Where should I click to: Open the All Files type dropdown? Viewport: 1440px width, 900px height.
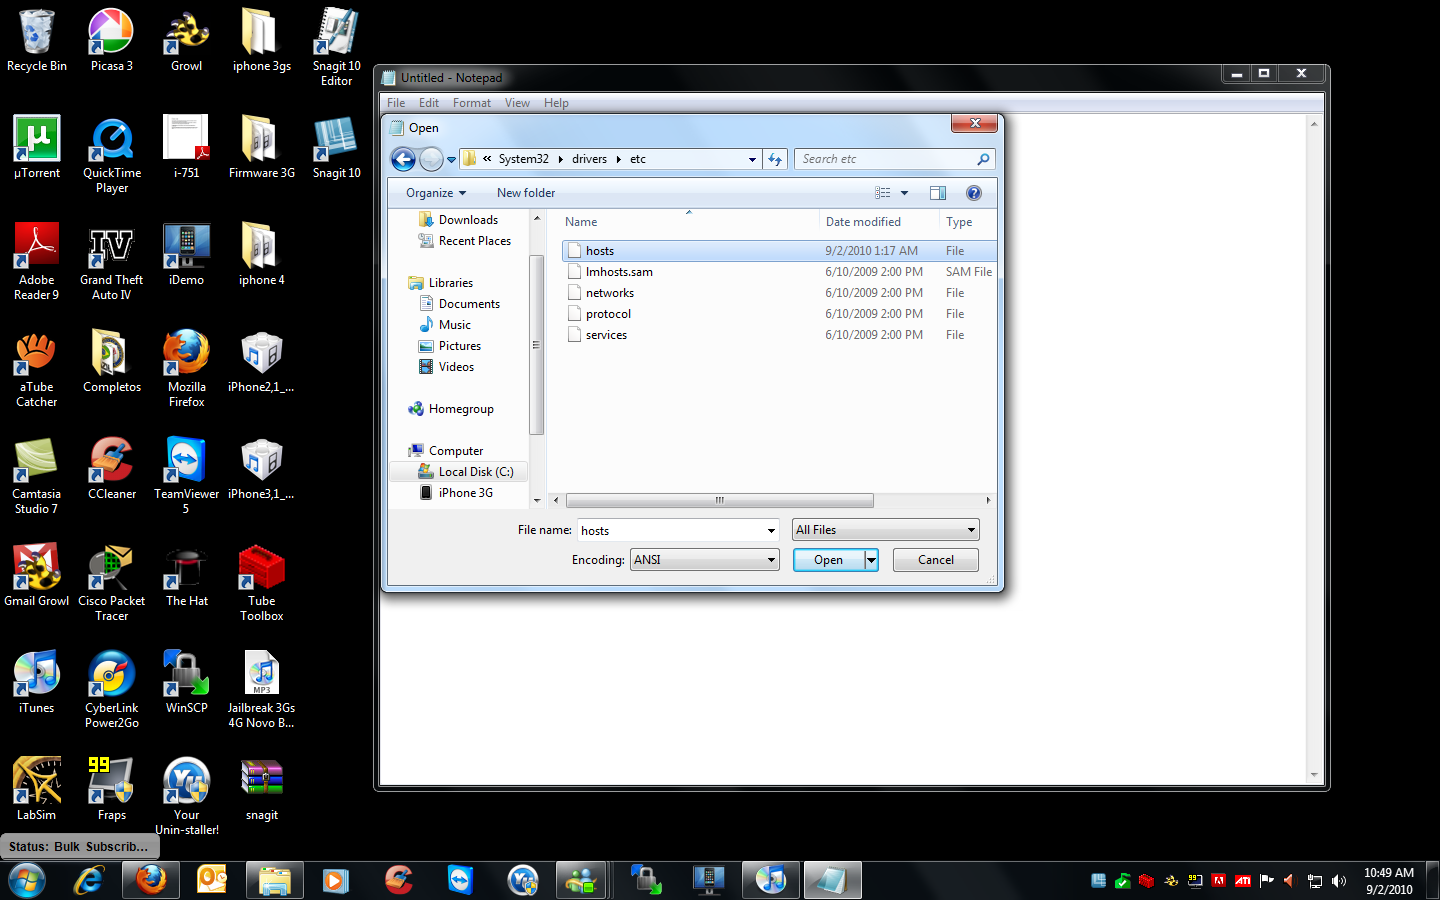[x=886, y=530]
